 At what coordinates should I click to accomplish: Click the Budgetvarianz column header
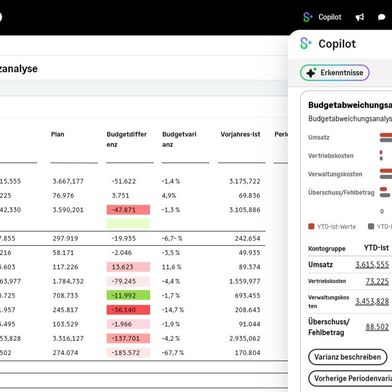tap(179, 139)
